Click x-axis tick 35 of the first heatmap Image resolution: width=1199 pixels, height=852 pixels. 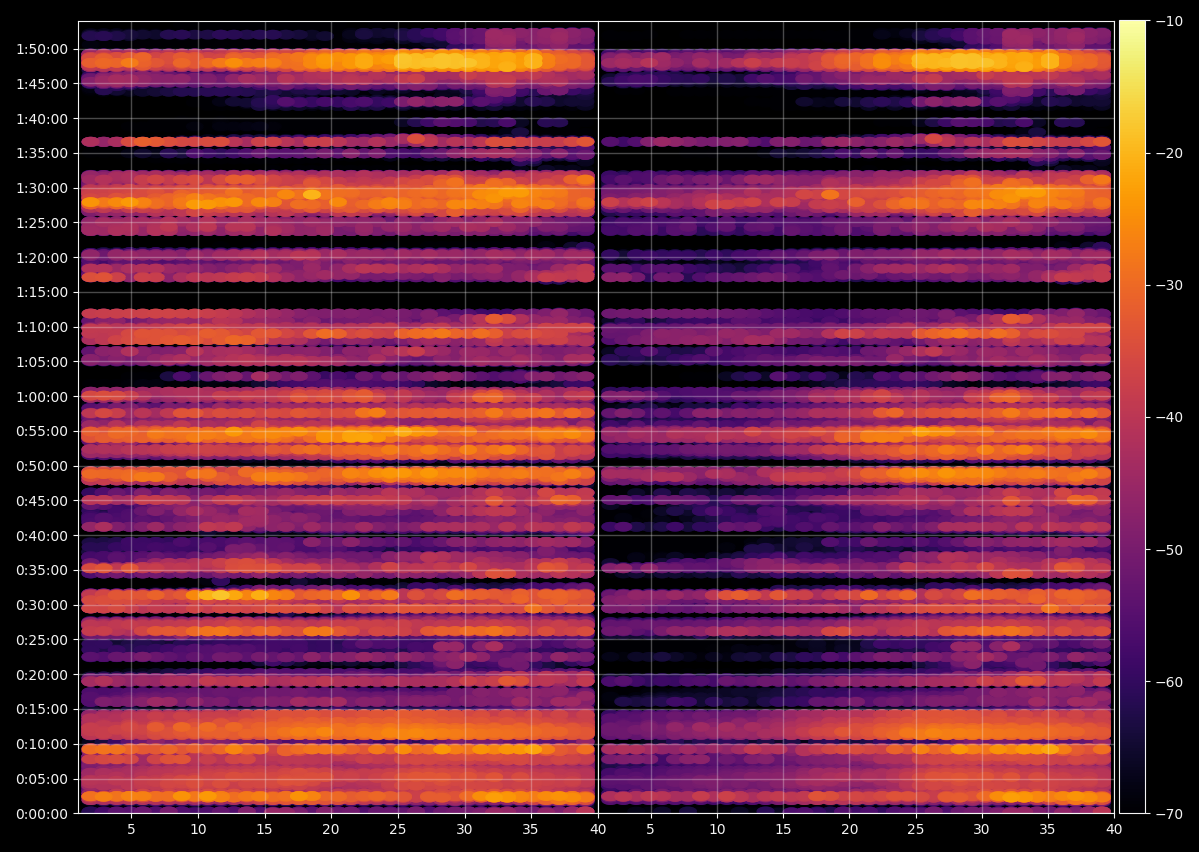pos(531,829)
